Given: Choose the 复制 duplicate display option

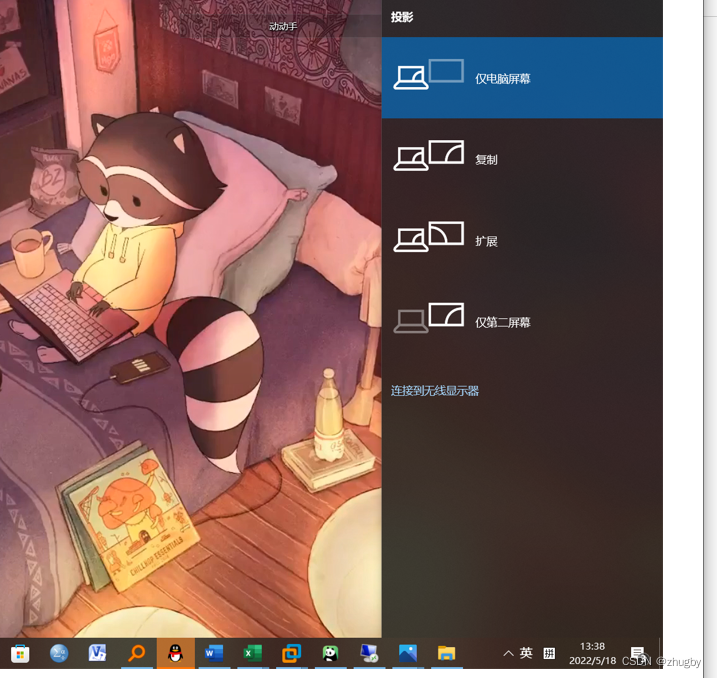Looking at the screenshot, I should [x=522, y=159].
